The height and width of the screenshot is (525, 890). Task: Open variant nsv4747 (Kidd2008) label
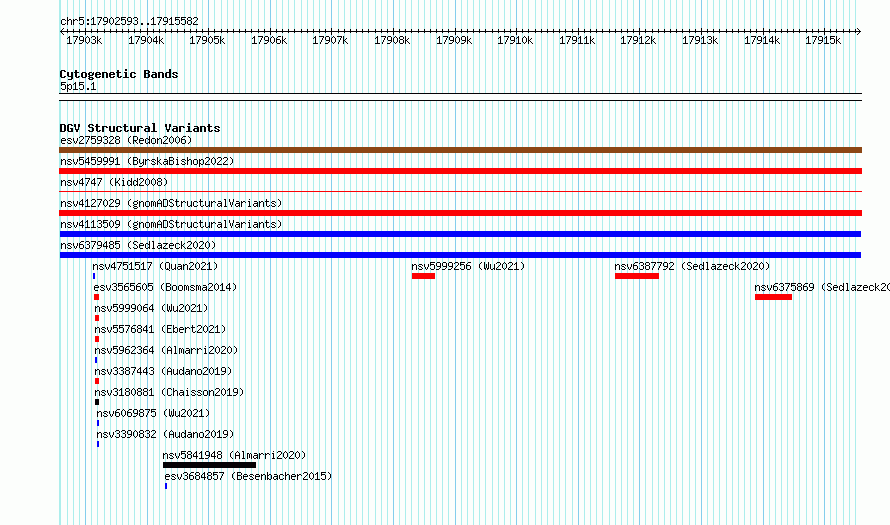[x=114, y=182]
